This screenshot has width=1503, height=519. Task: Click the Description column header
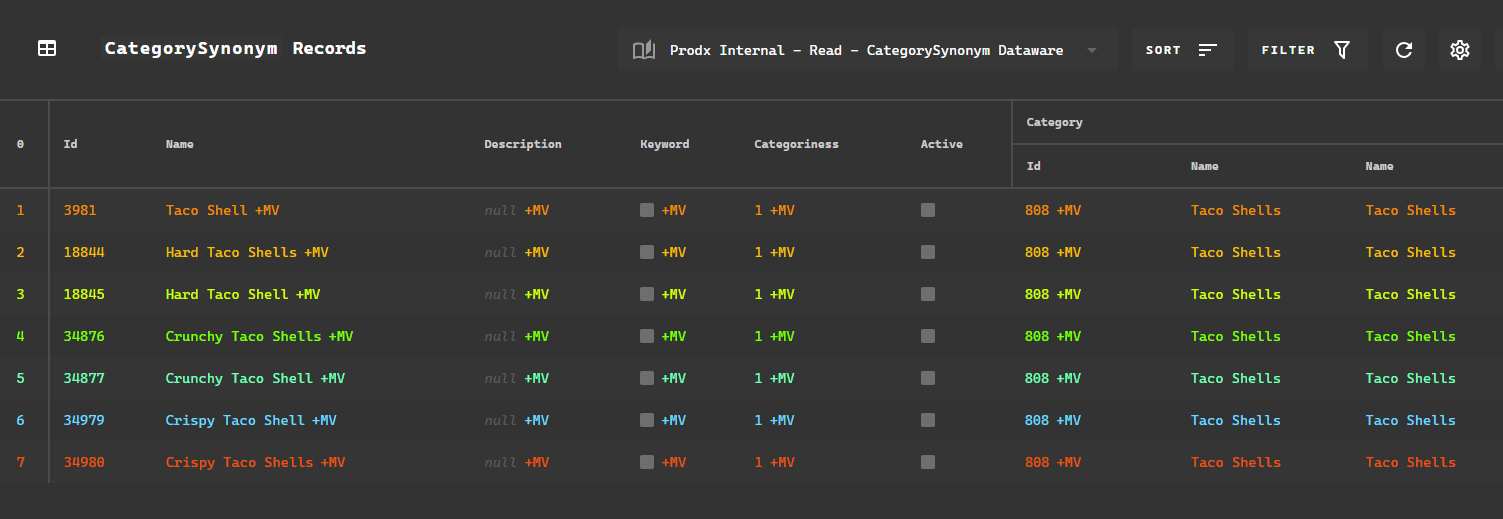click(523, 144)
